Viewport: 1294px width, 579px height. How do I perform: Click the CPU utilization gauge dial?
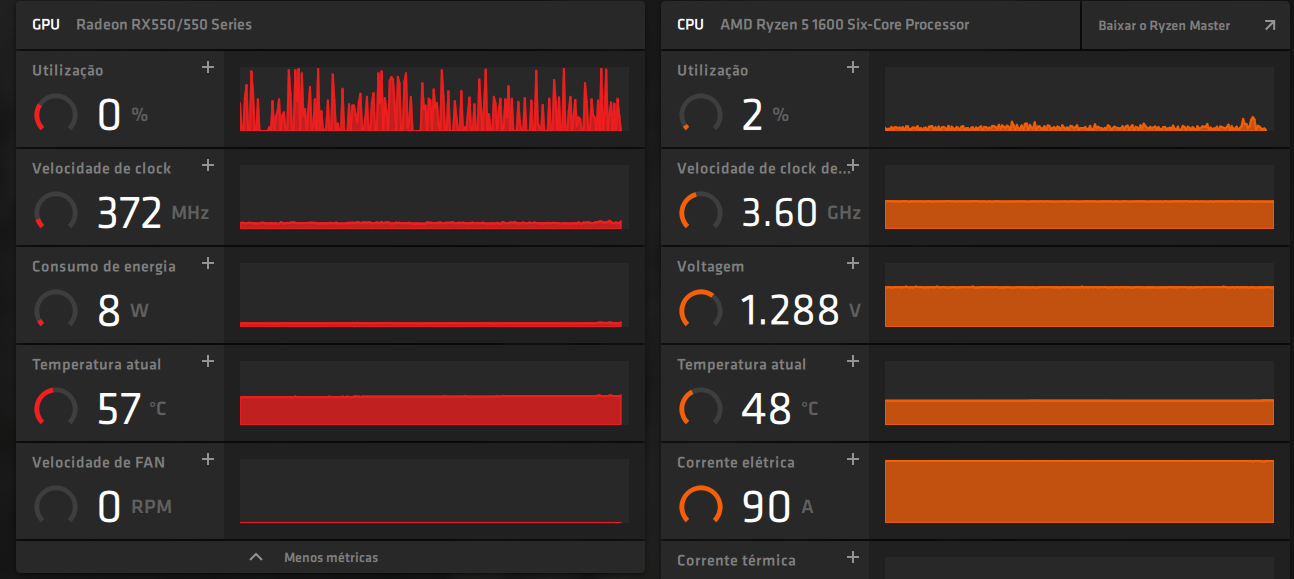[701, 114]
